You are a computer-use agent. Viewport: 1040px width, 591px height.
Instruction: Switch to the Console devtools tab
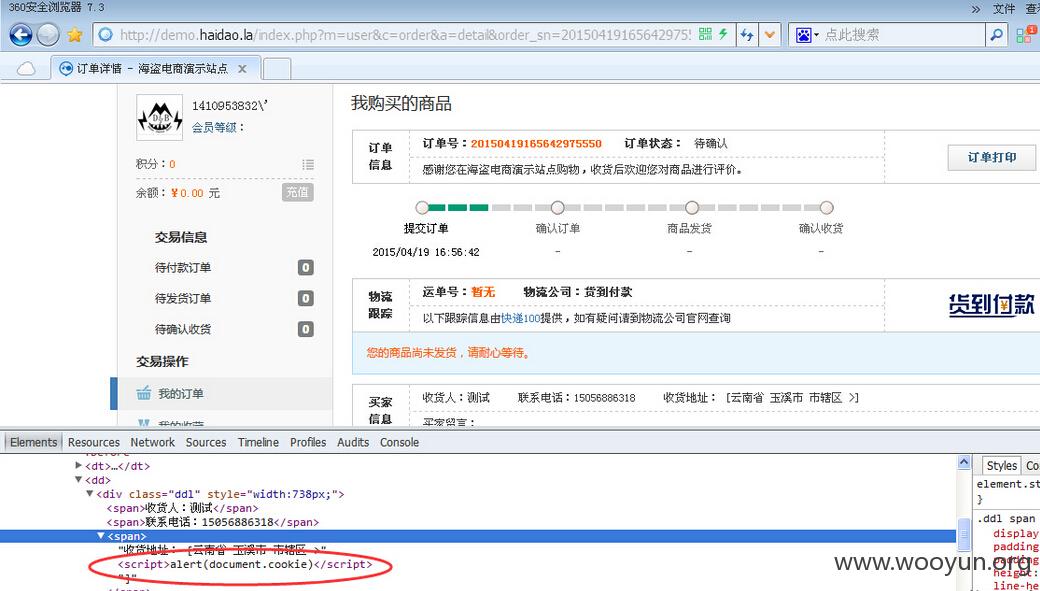pyautogui.click(x=399, y=442)
